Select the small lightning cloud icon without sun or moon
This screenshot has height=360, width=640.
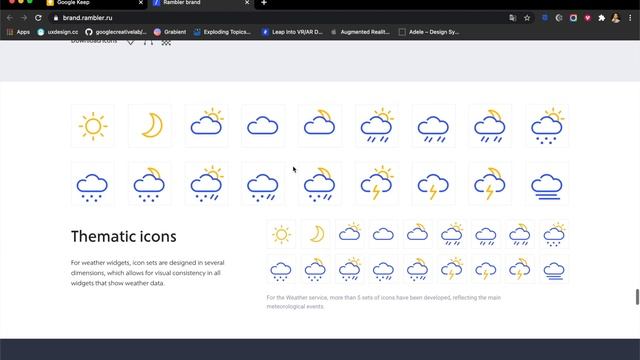pos(486,271)
